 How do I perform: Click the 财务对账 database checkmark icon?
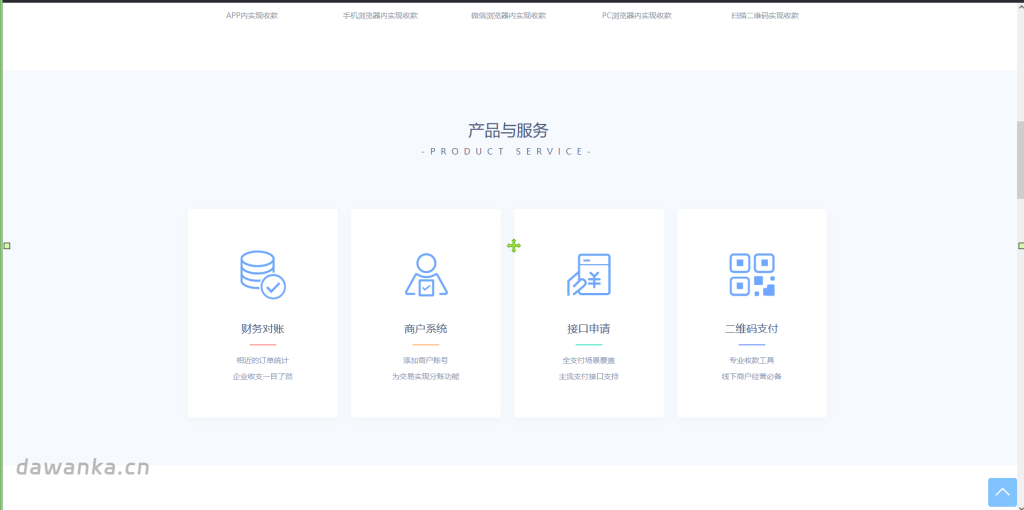pyautogui.click(x=263, y=275)
